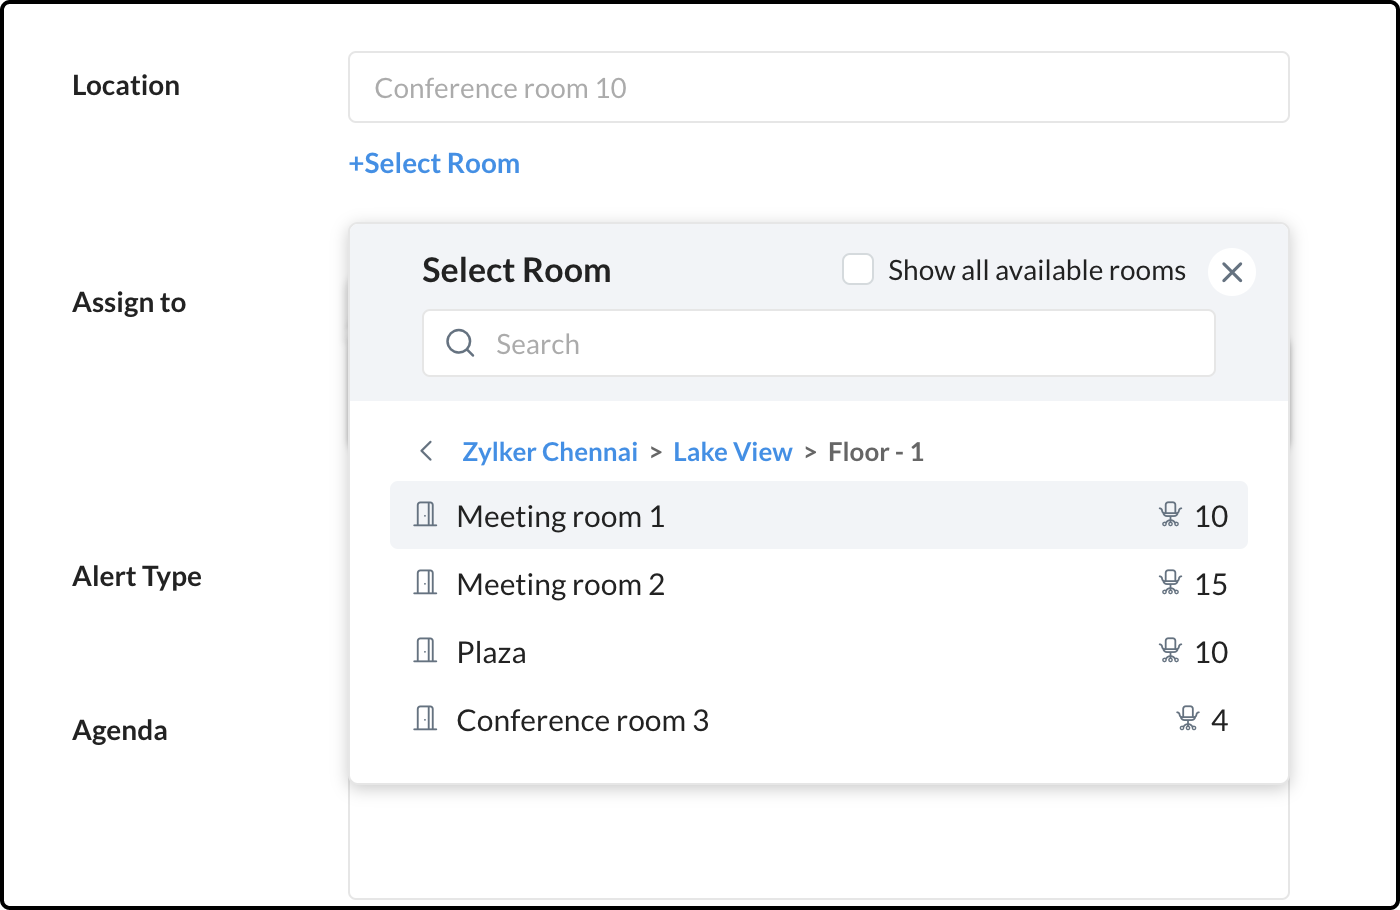Click the Location text field
The image size is (1400, 910).
(x=818, y=88)
